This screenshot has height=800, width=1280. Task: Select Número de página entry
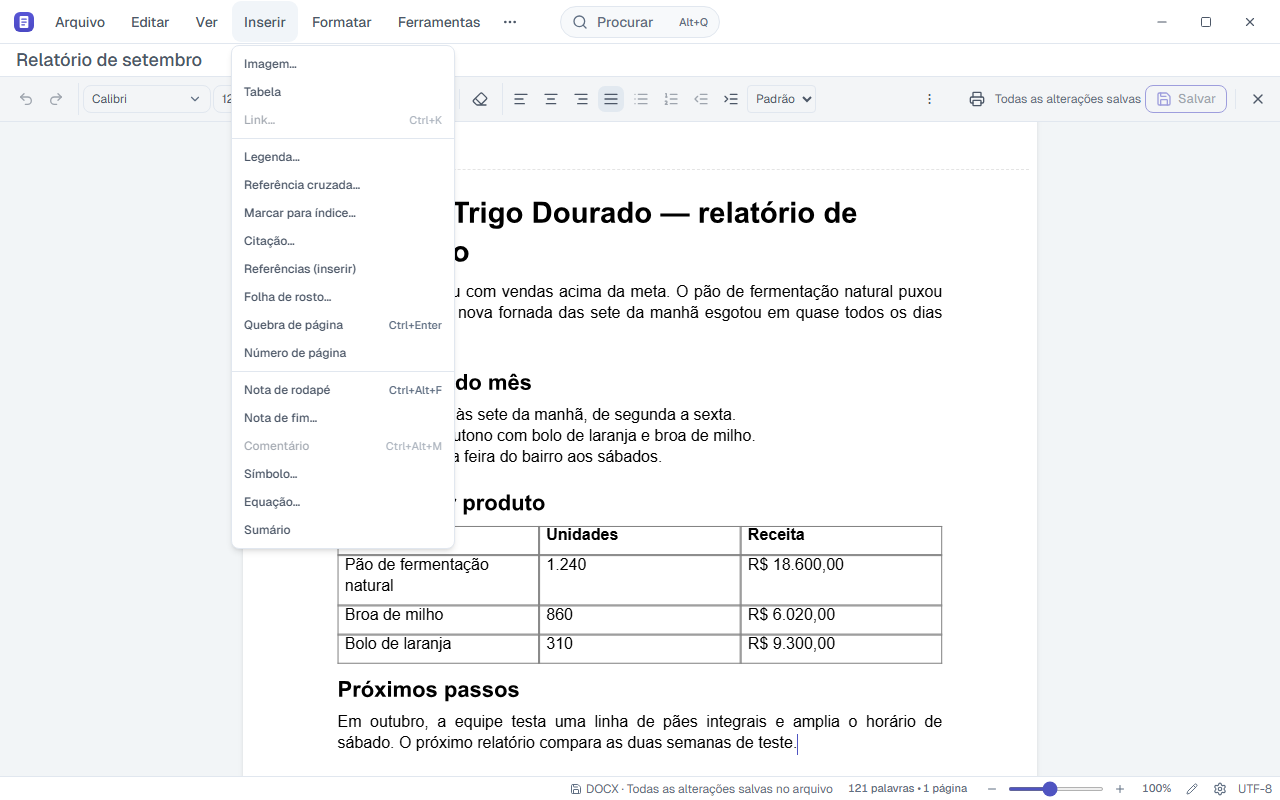coord(343,353)
